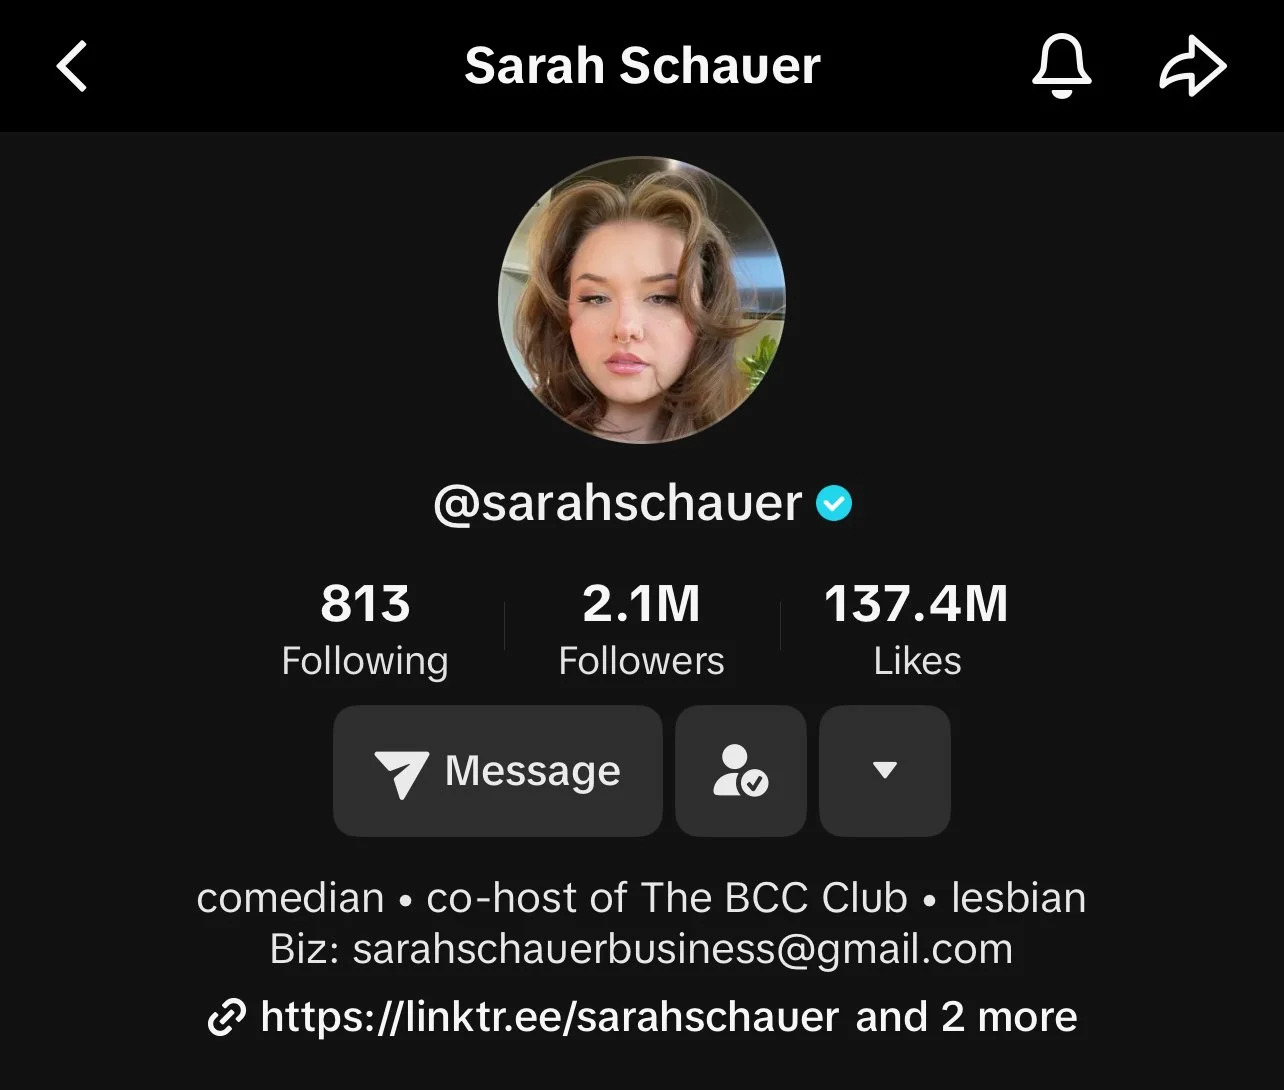Click the Message button
Screen dimensions: 1284x1090
[x=498, y=770]
